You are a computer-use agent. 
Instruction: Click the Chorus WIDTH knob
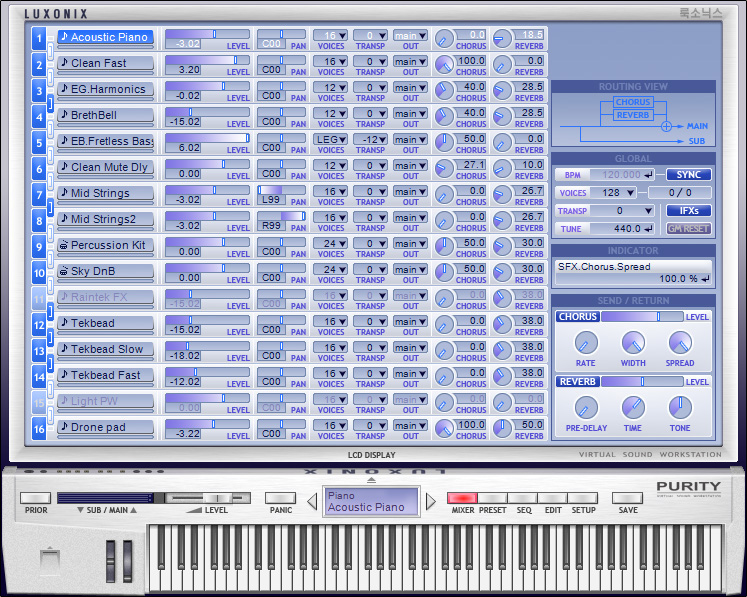point(633,343)
